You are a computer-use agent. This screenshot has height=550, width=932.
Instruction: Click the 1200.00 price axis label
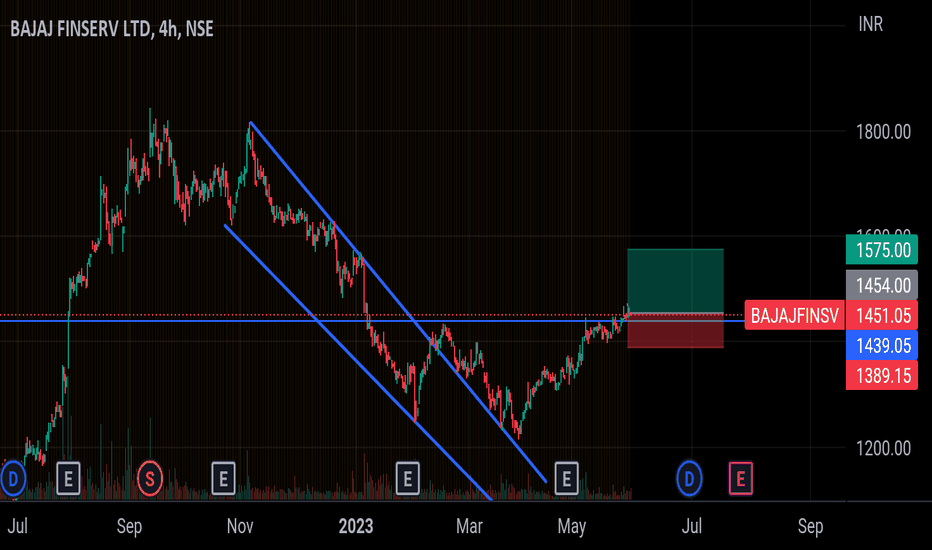click(883, 448)
